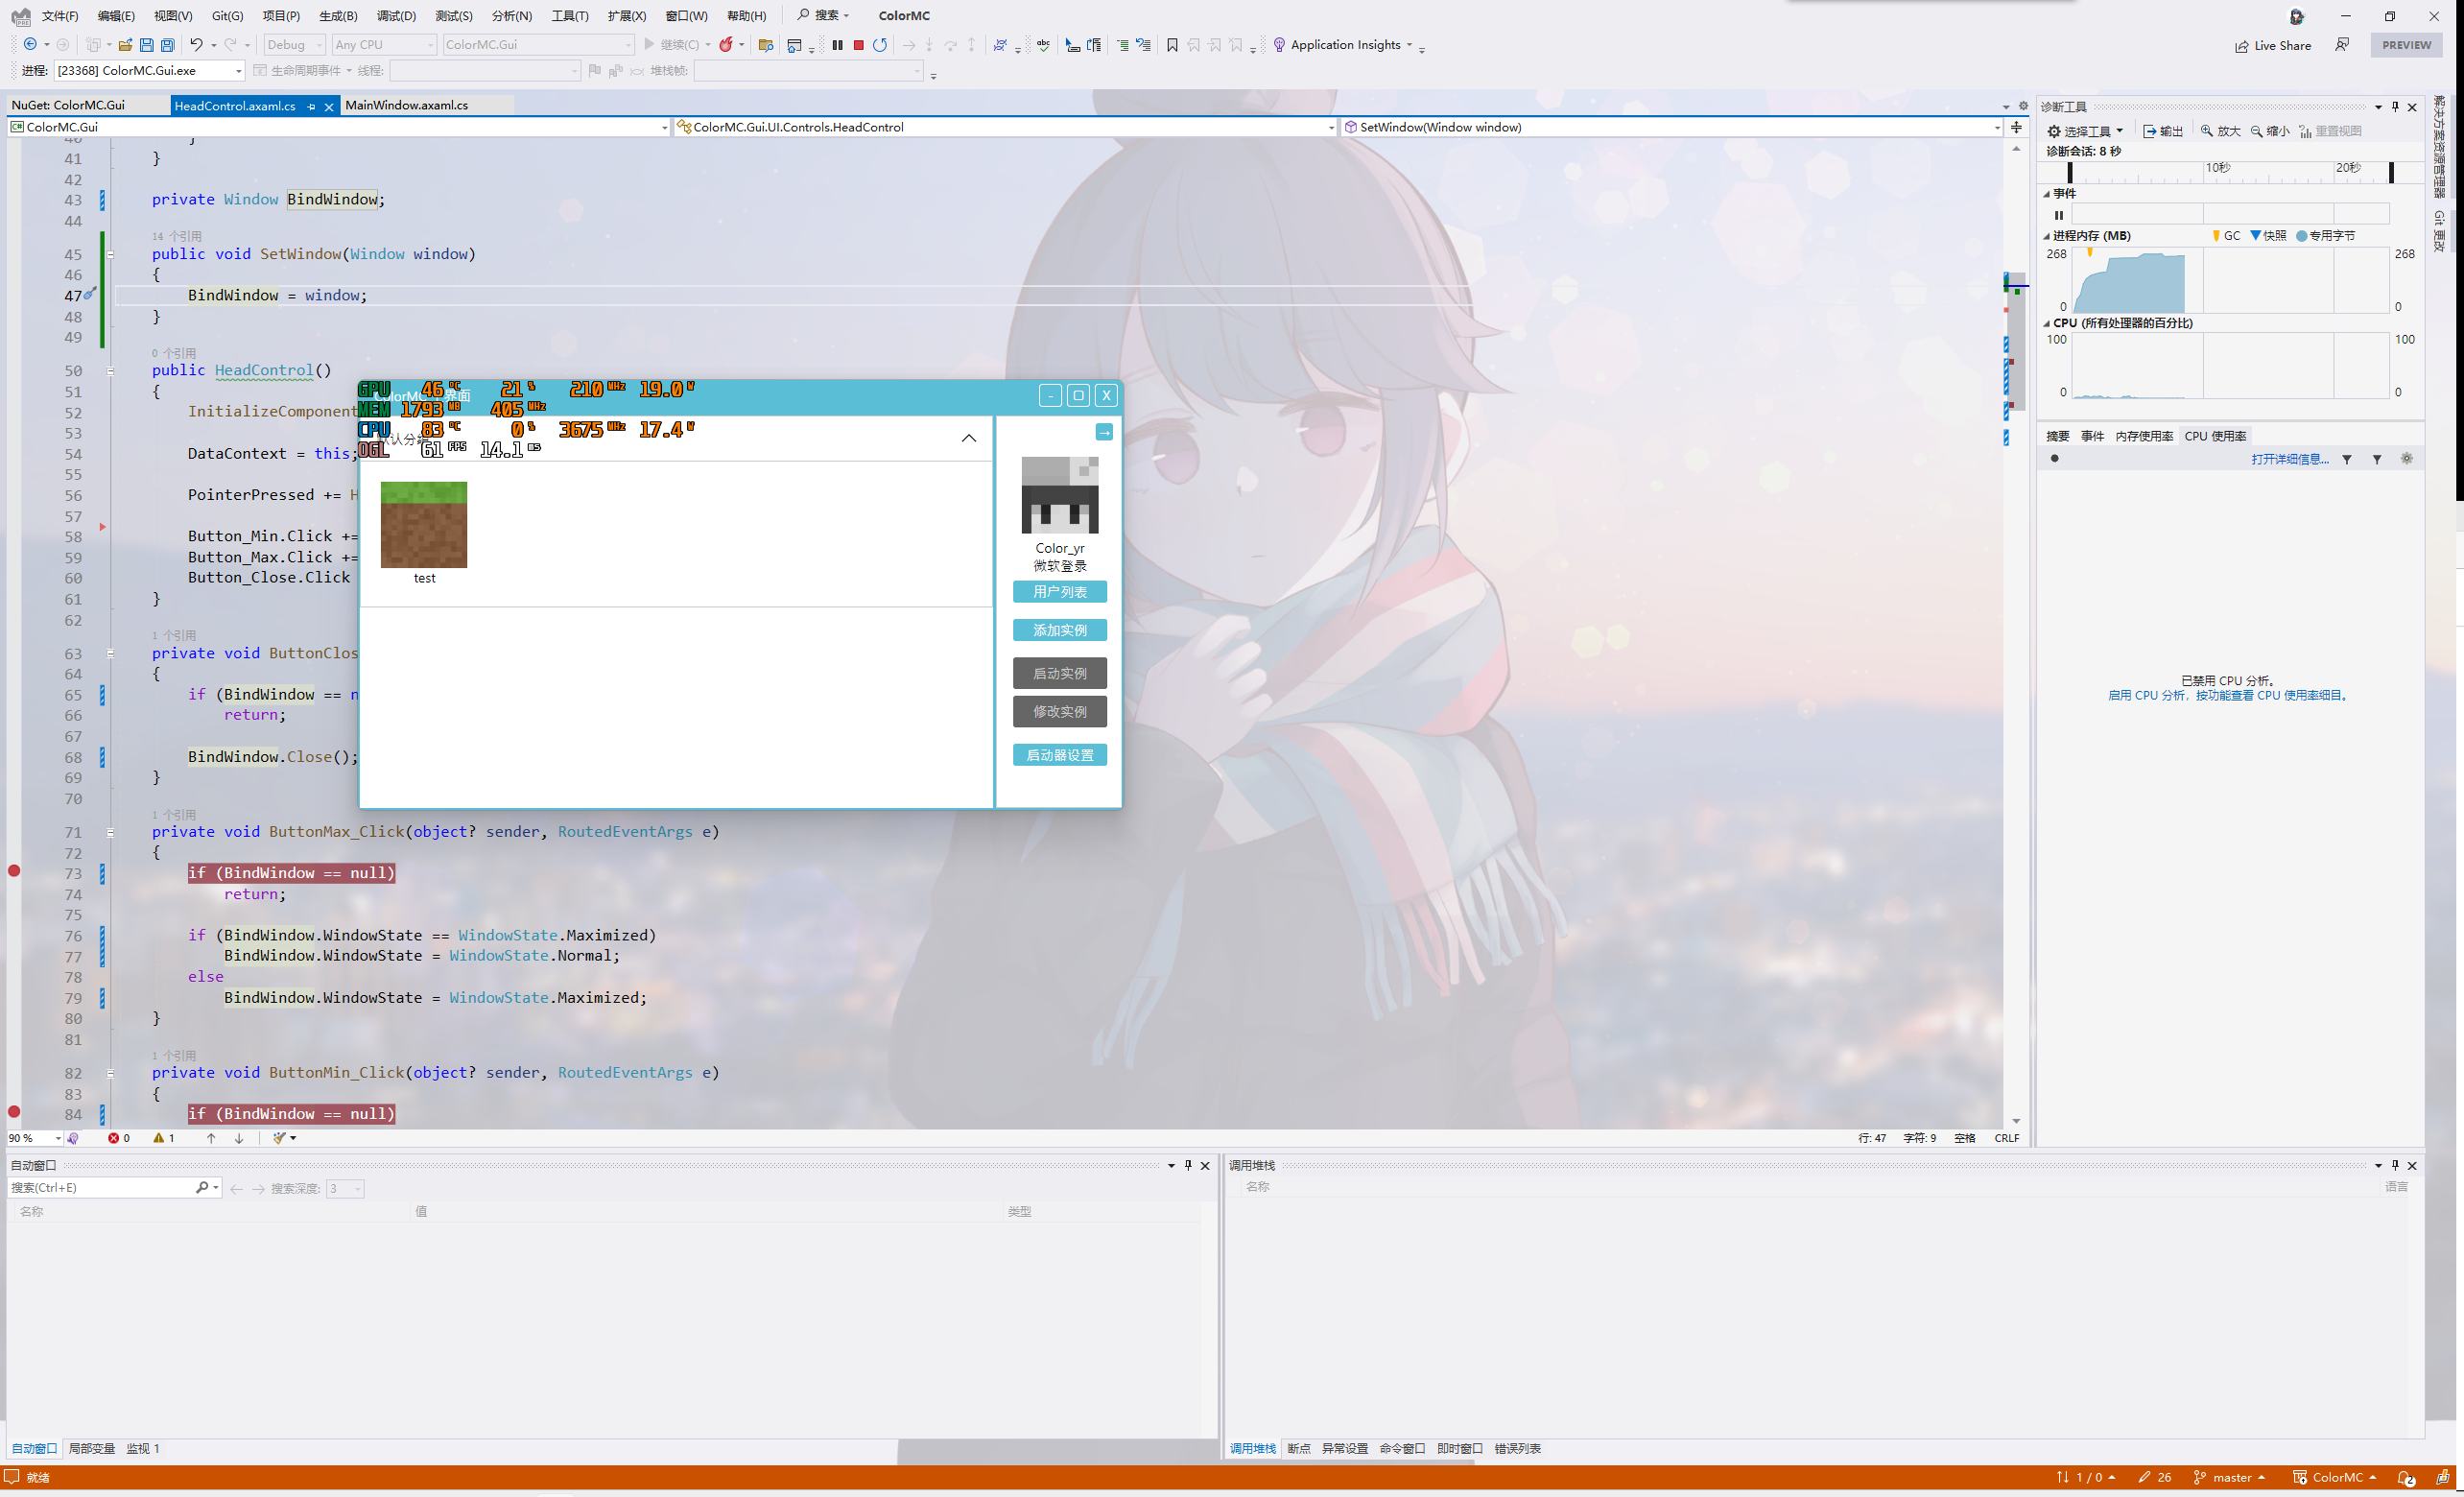
Task: Click the Save All toolbar icon
Action: [168, 45]
